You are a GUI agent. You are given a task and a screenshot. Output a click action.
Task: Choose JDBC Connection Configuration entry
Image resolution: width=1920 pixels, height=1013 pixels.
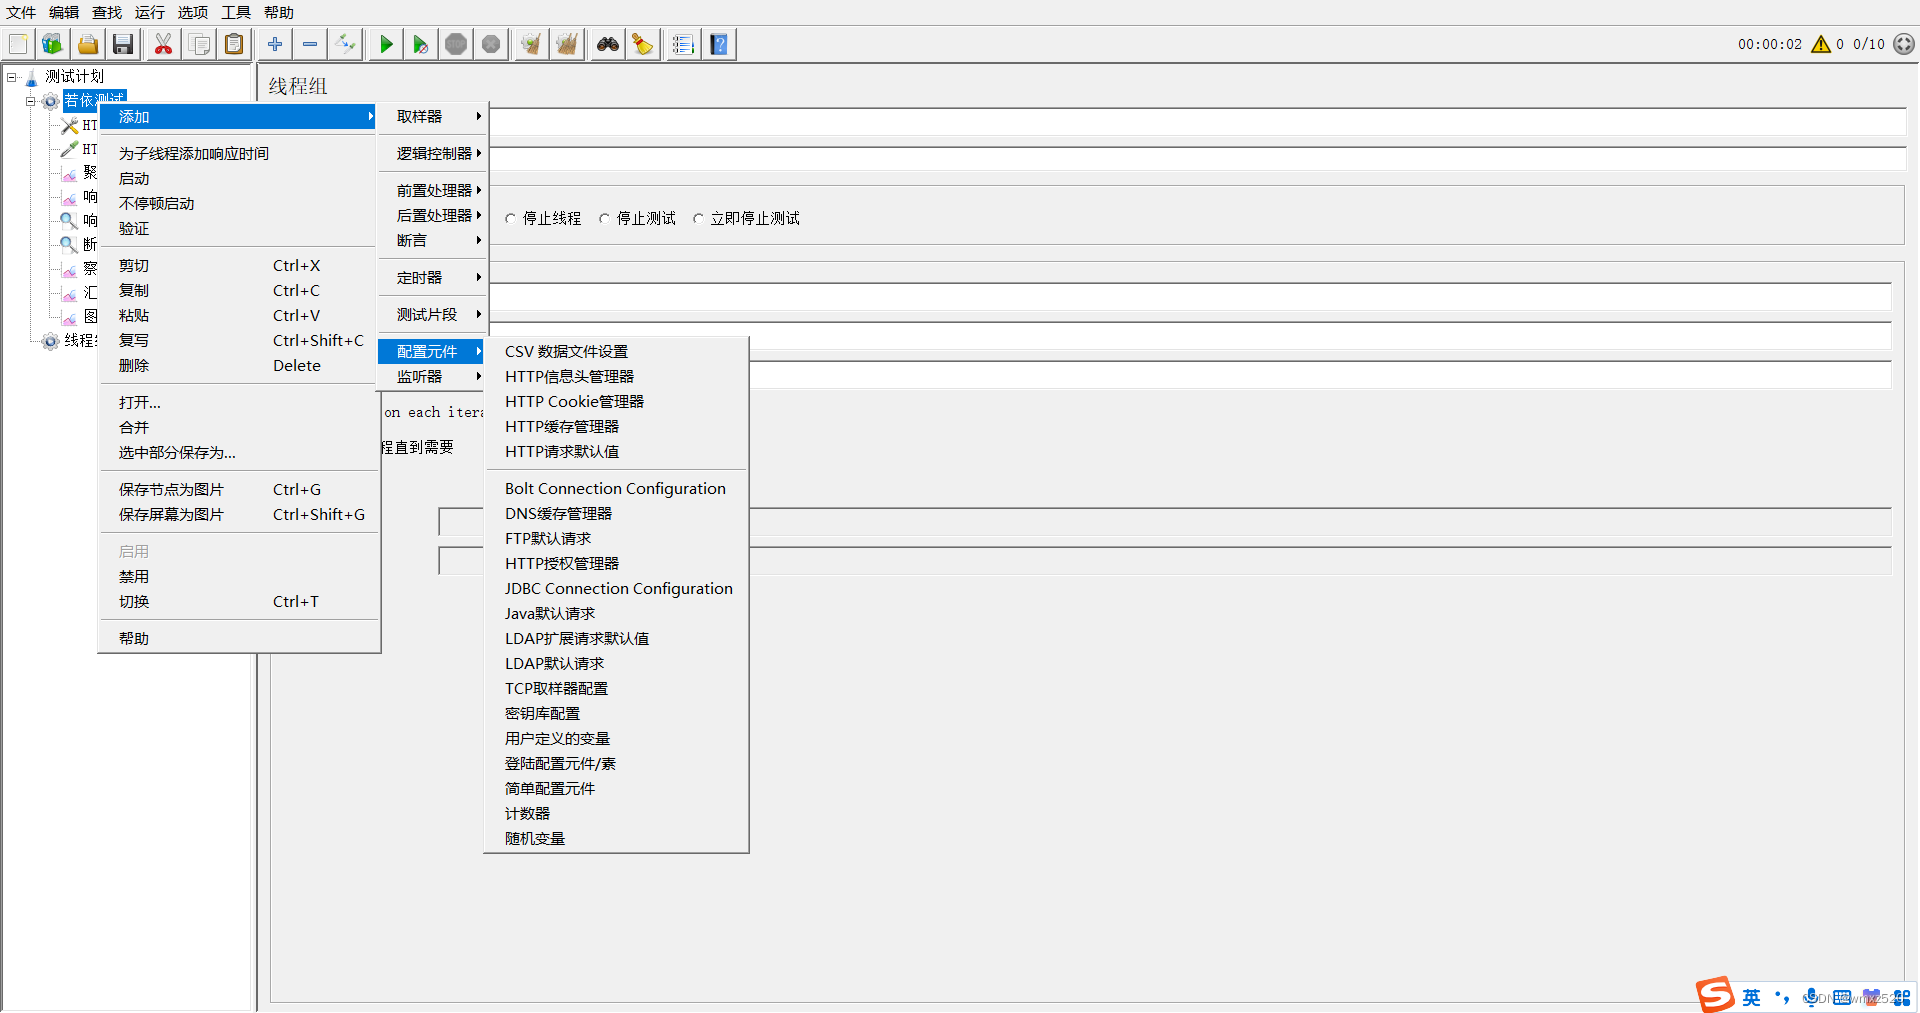pos(616,588)
